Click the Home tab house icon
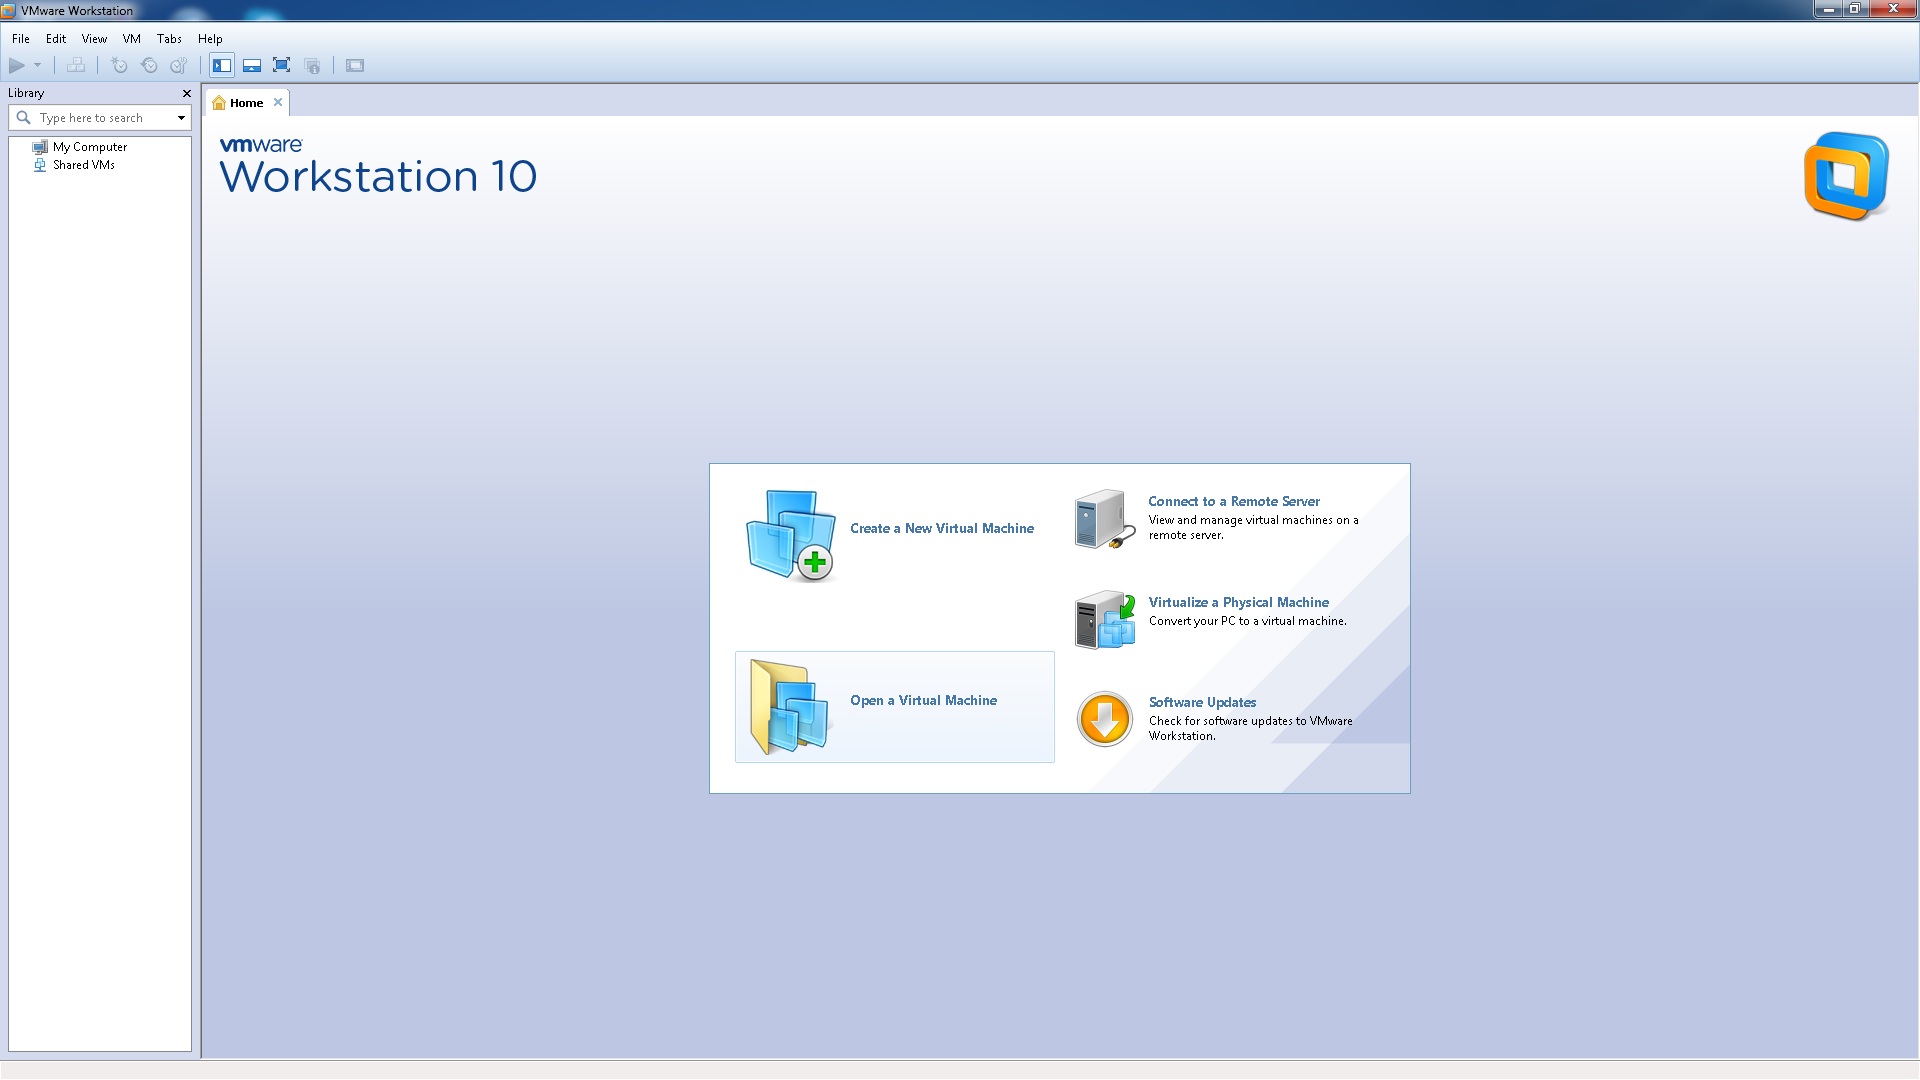Viewport: 1920px width, 1080px height. (x=219, y=103)
